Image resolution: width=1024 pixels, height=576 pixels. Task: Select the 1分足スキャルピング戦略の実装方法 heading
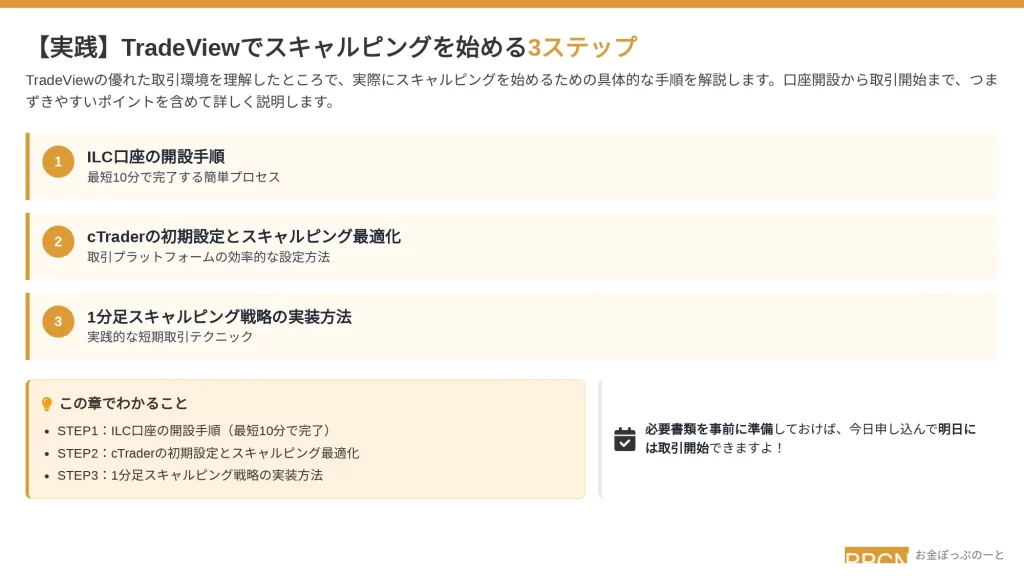pos(219,317)
